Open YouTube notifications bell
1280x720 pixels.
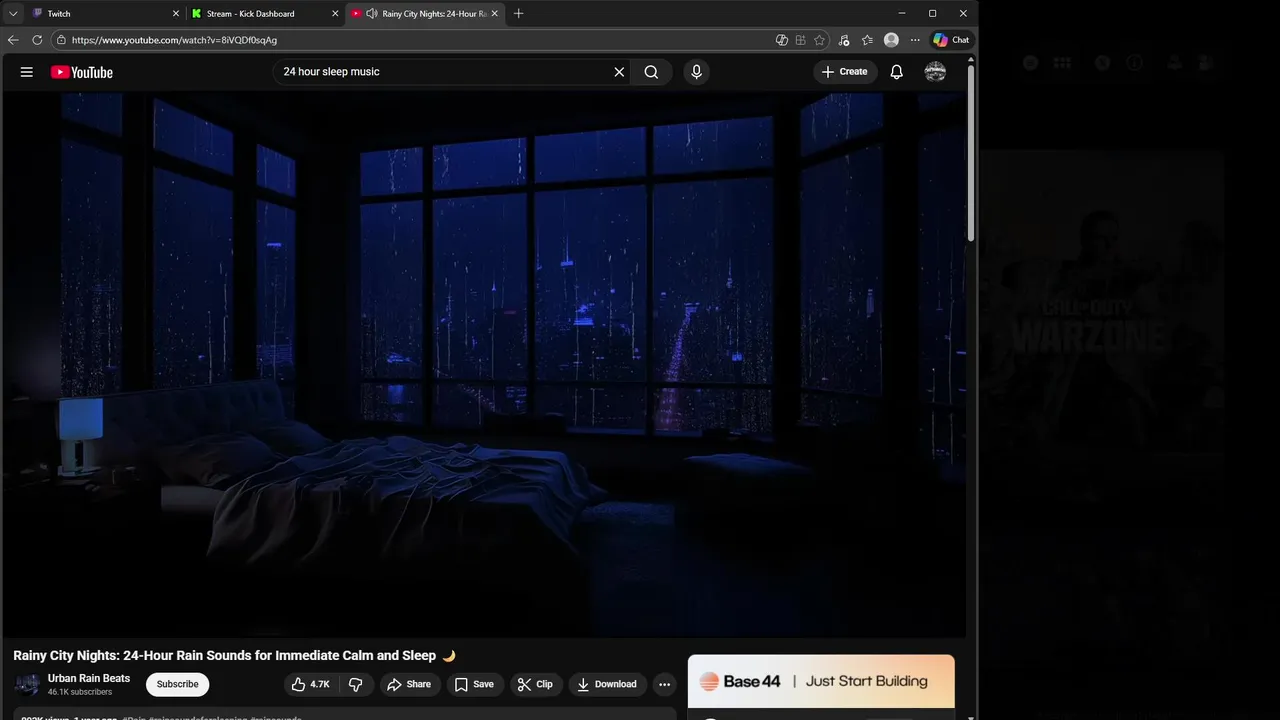pos(897,72)
